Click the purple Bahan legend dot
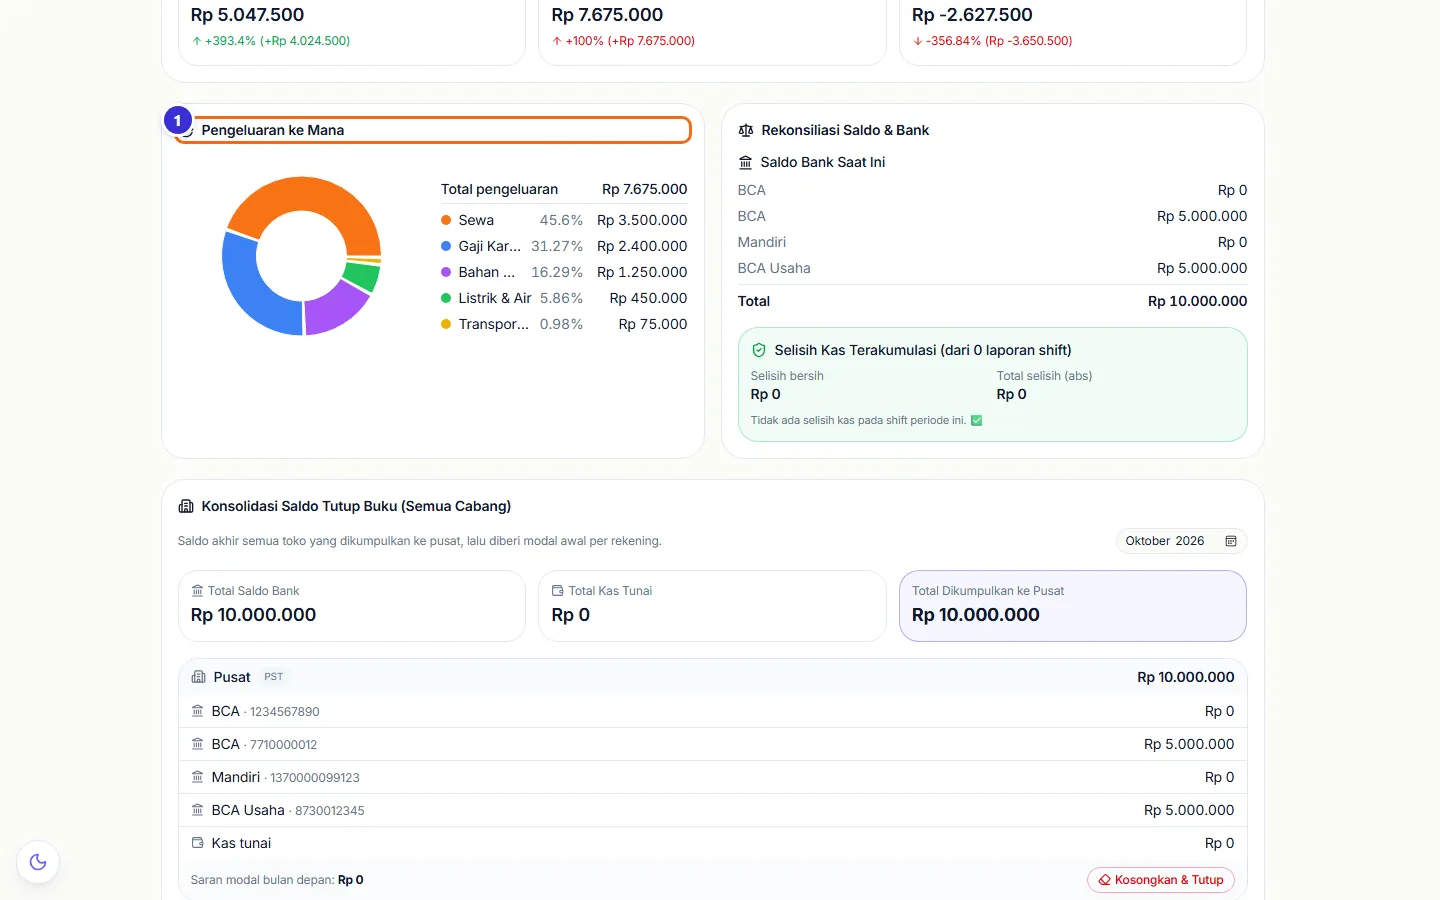 tap(446, 272)
